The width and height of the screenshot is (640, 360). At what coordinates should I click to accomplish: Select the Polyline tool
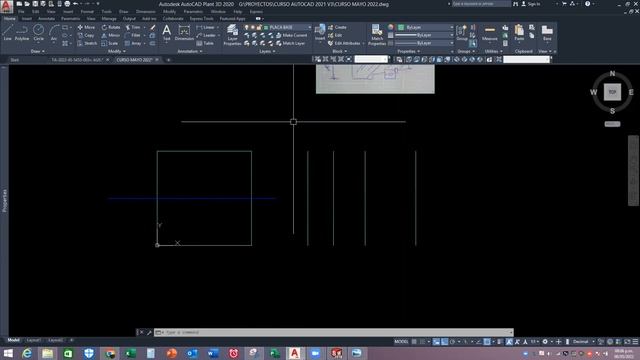click(x=22, y=33)
